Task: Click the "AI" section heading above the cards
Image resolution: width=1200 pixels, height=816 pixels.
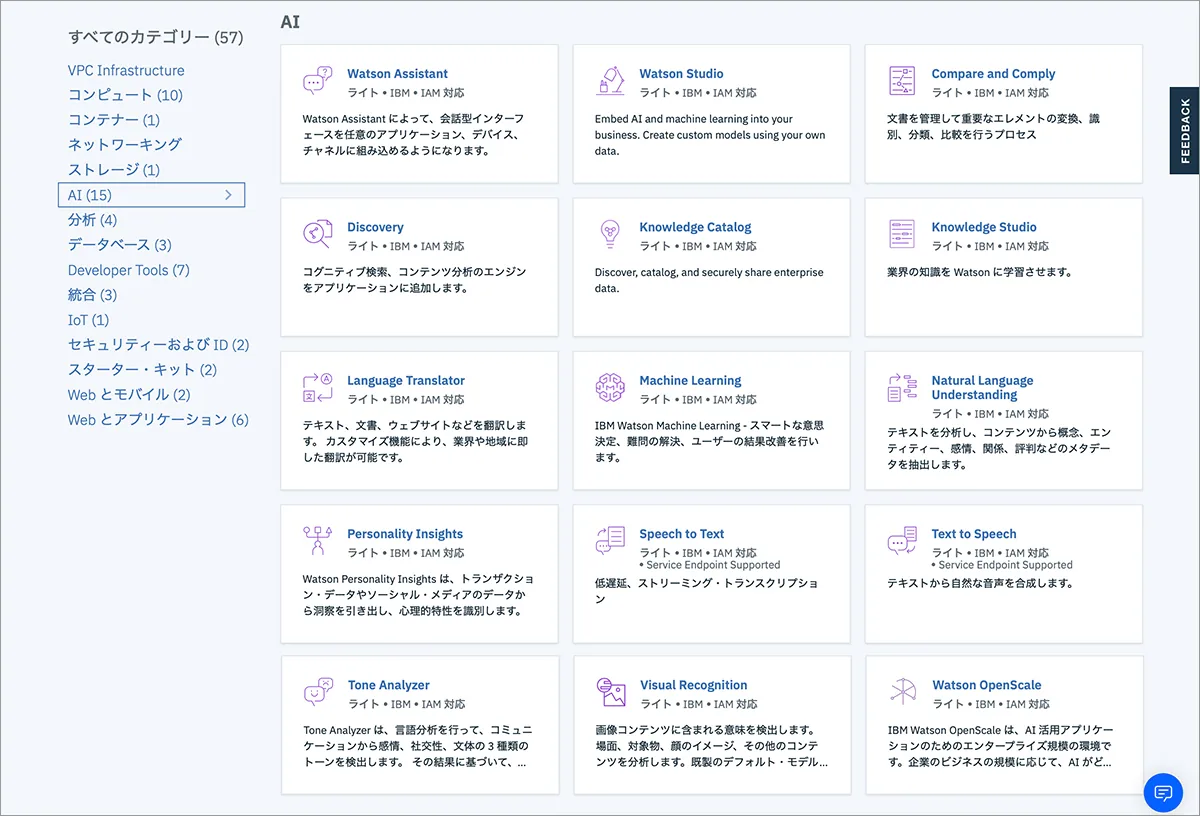Action: tap(290, 21)
